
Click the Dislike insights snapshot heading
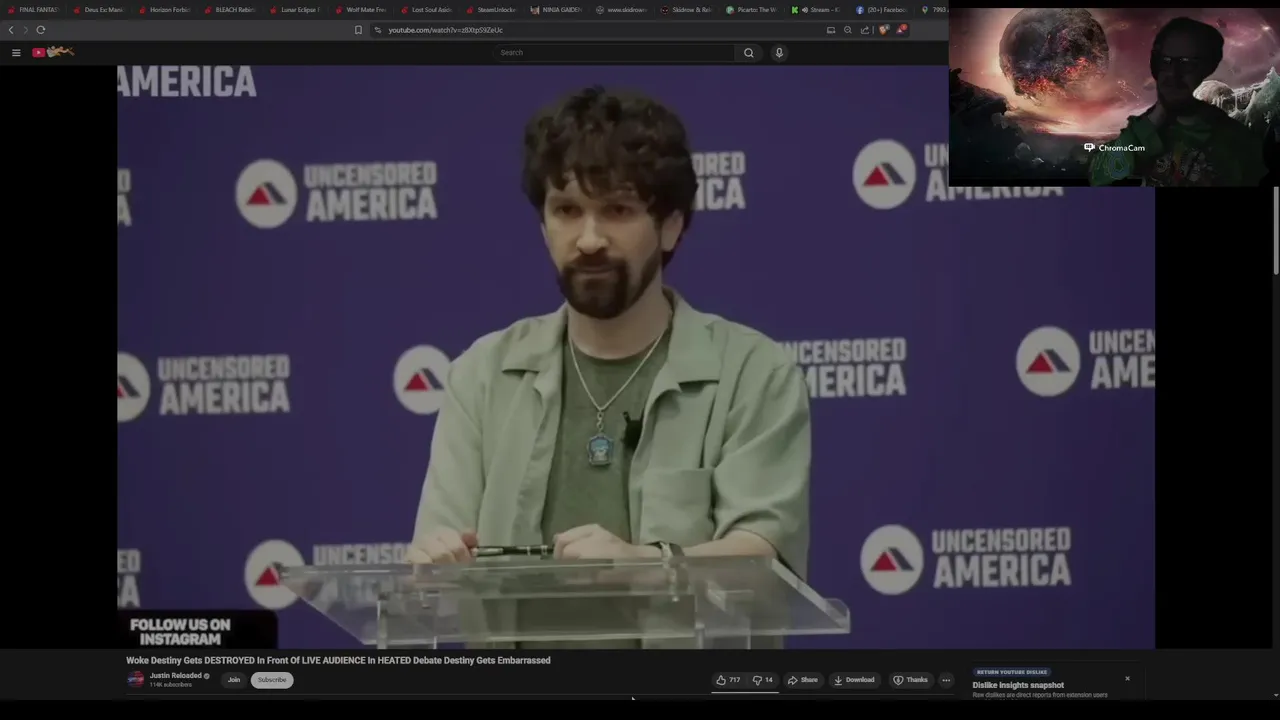pyautogui.click(x=1018, y=685)
